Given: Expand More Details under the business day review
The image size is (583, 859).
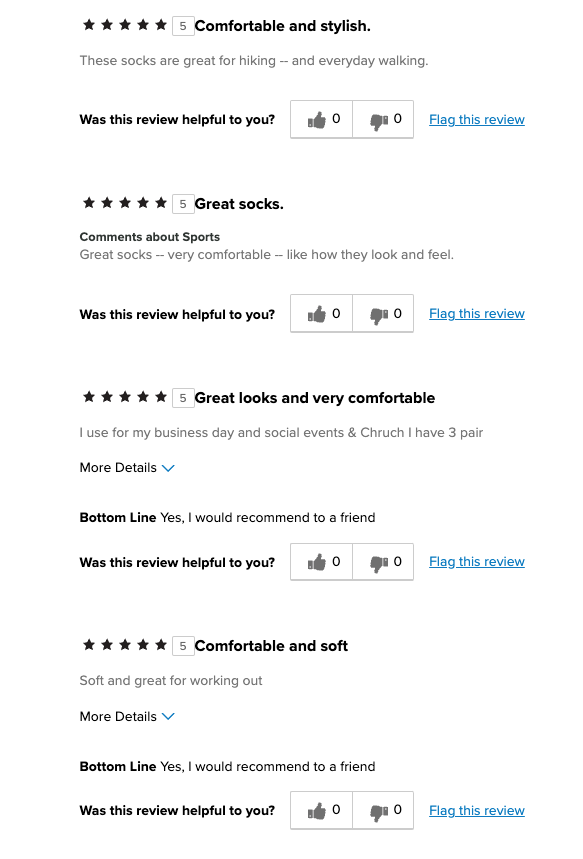Looking at the screenshot, I should pyautogui.click(x=127, y=468).
